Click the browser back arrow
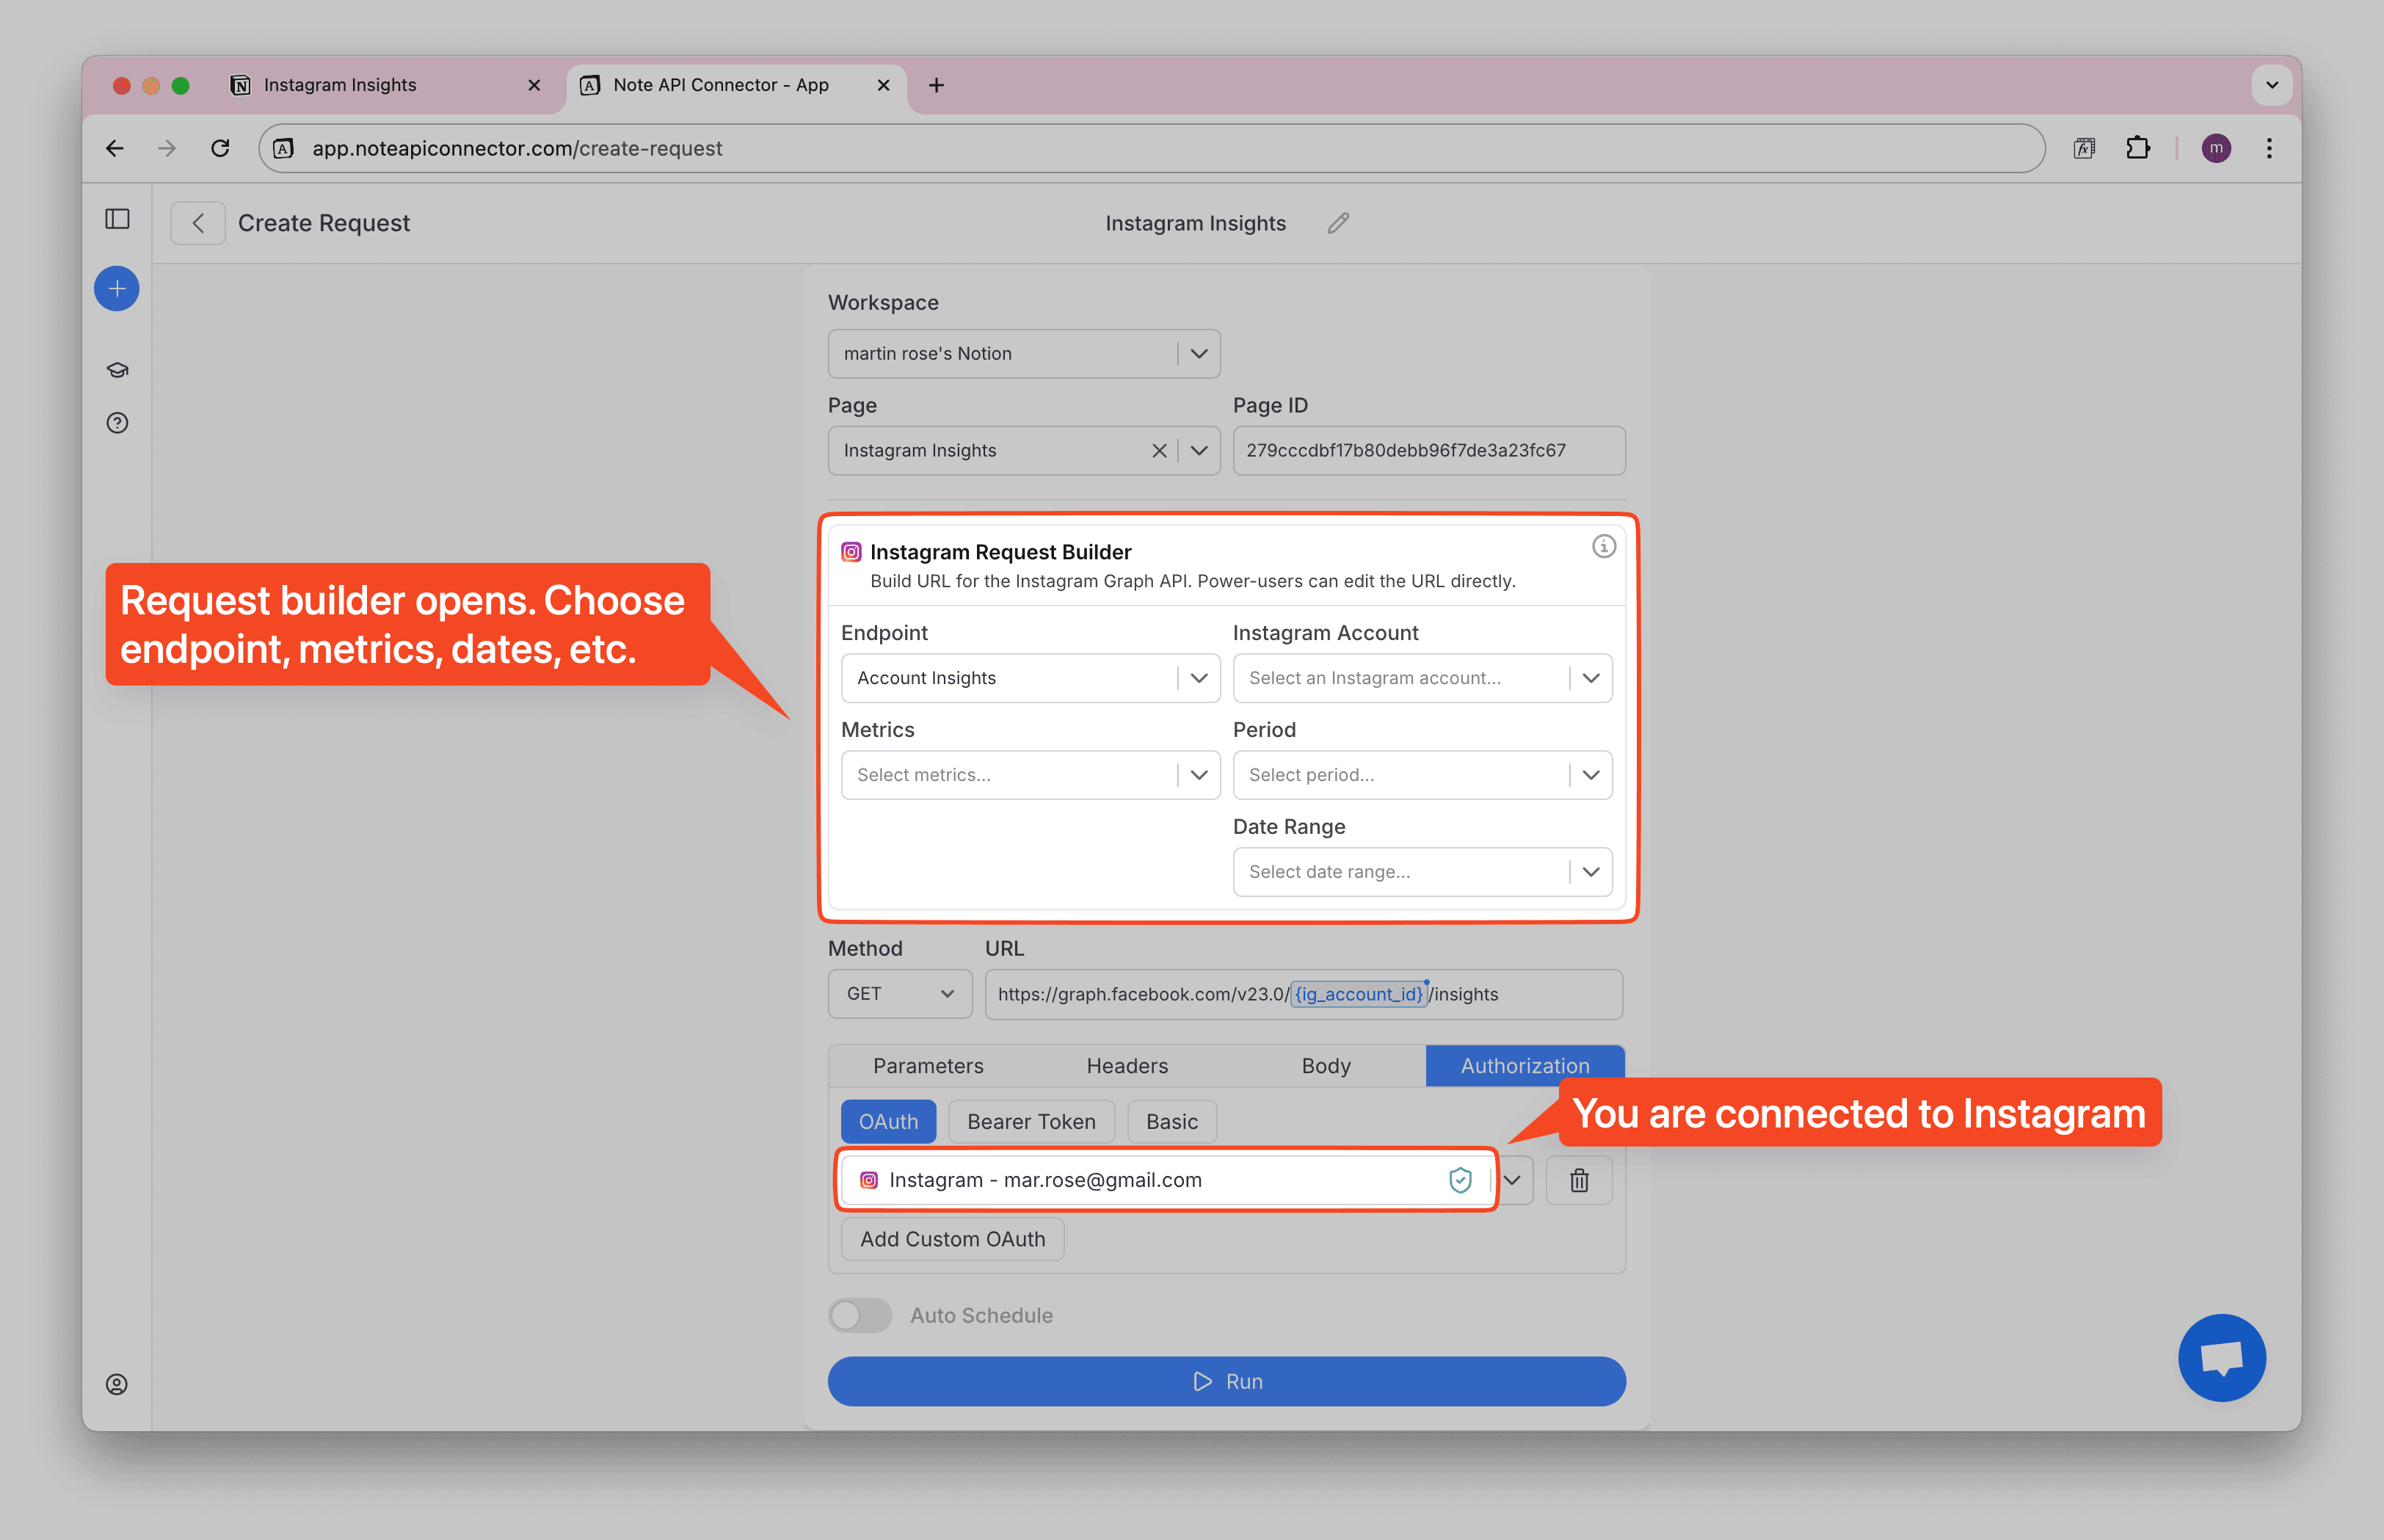 click(x=115, y=148)
